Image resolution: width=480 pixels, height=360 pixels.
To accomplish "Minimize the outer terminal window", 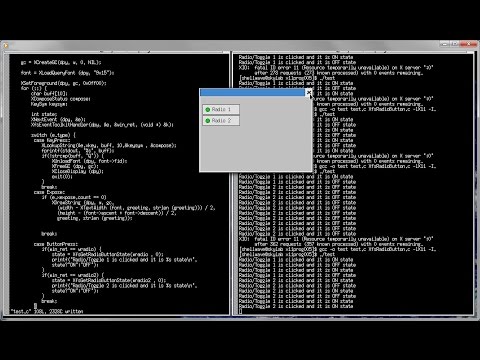I will click(x=444, y=44).
